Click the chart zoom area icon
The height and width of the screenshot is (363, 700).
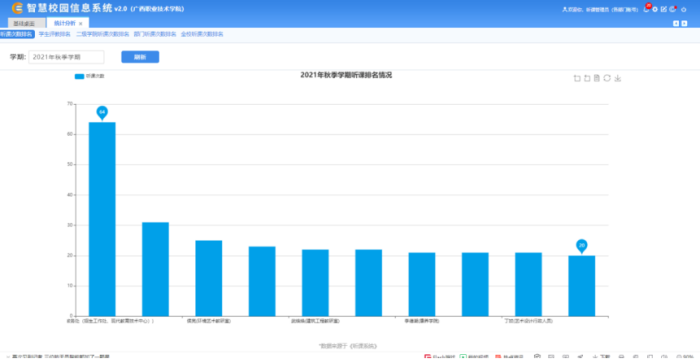(x=577, y=78)
